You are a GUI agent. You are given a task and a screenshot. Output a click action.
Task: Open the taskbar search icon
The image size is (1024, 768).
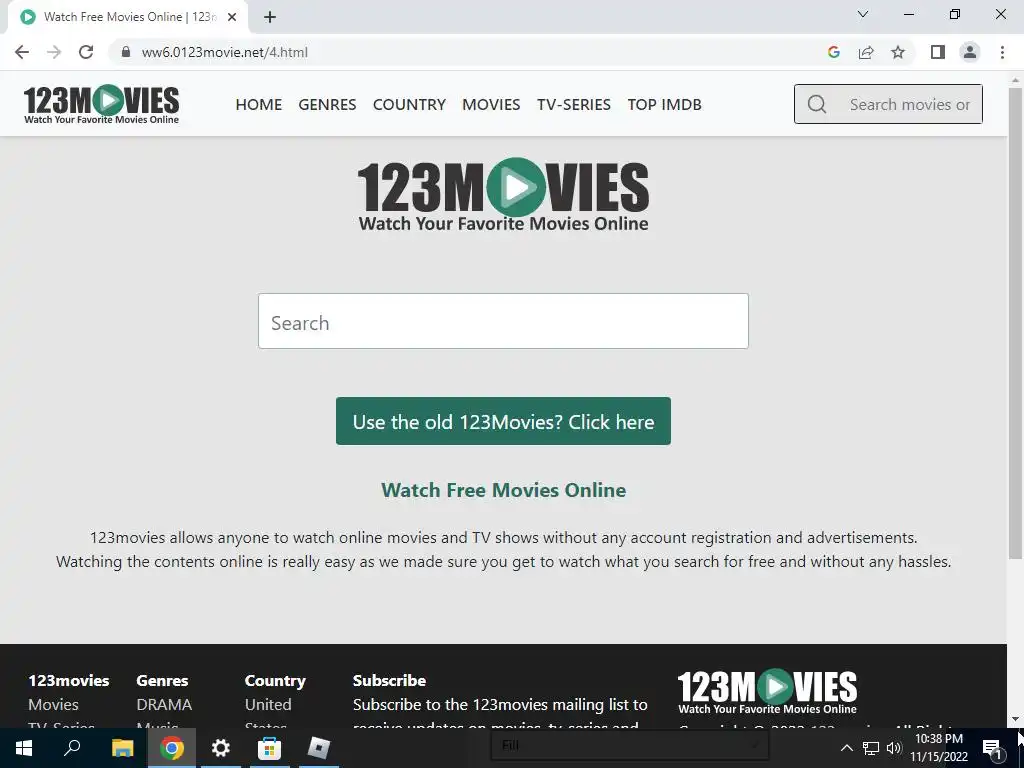tap(72, 748)
